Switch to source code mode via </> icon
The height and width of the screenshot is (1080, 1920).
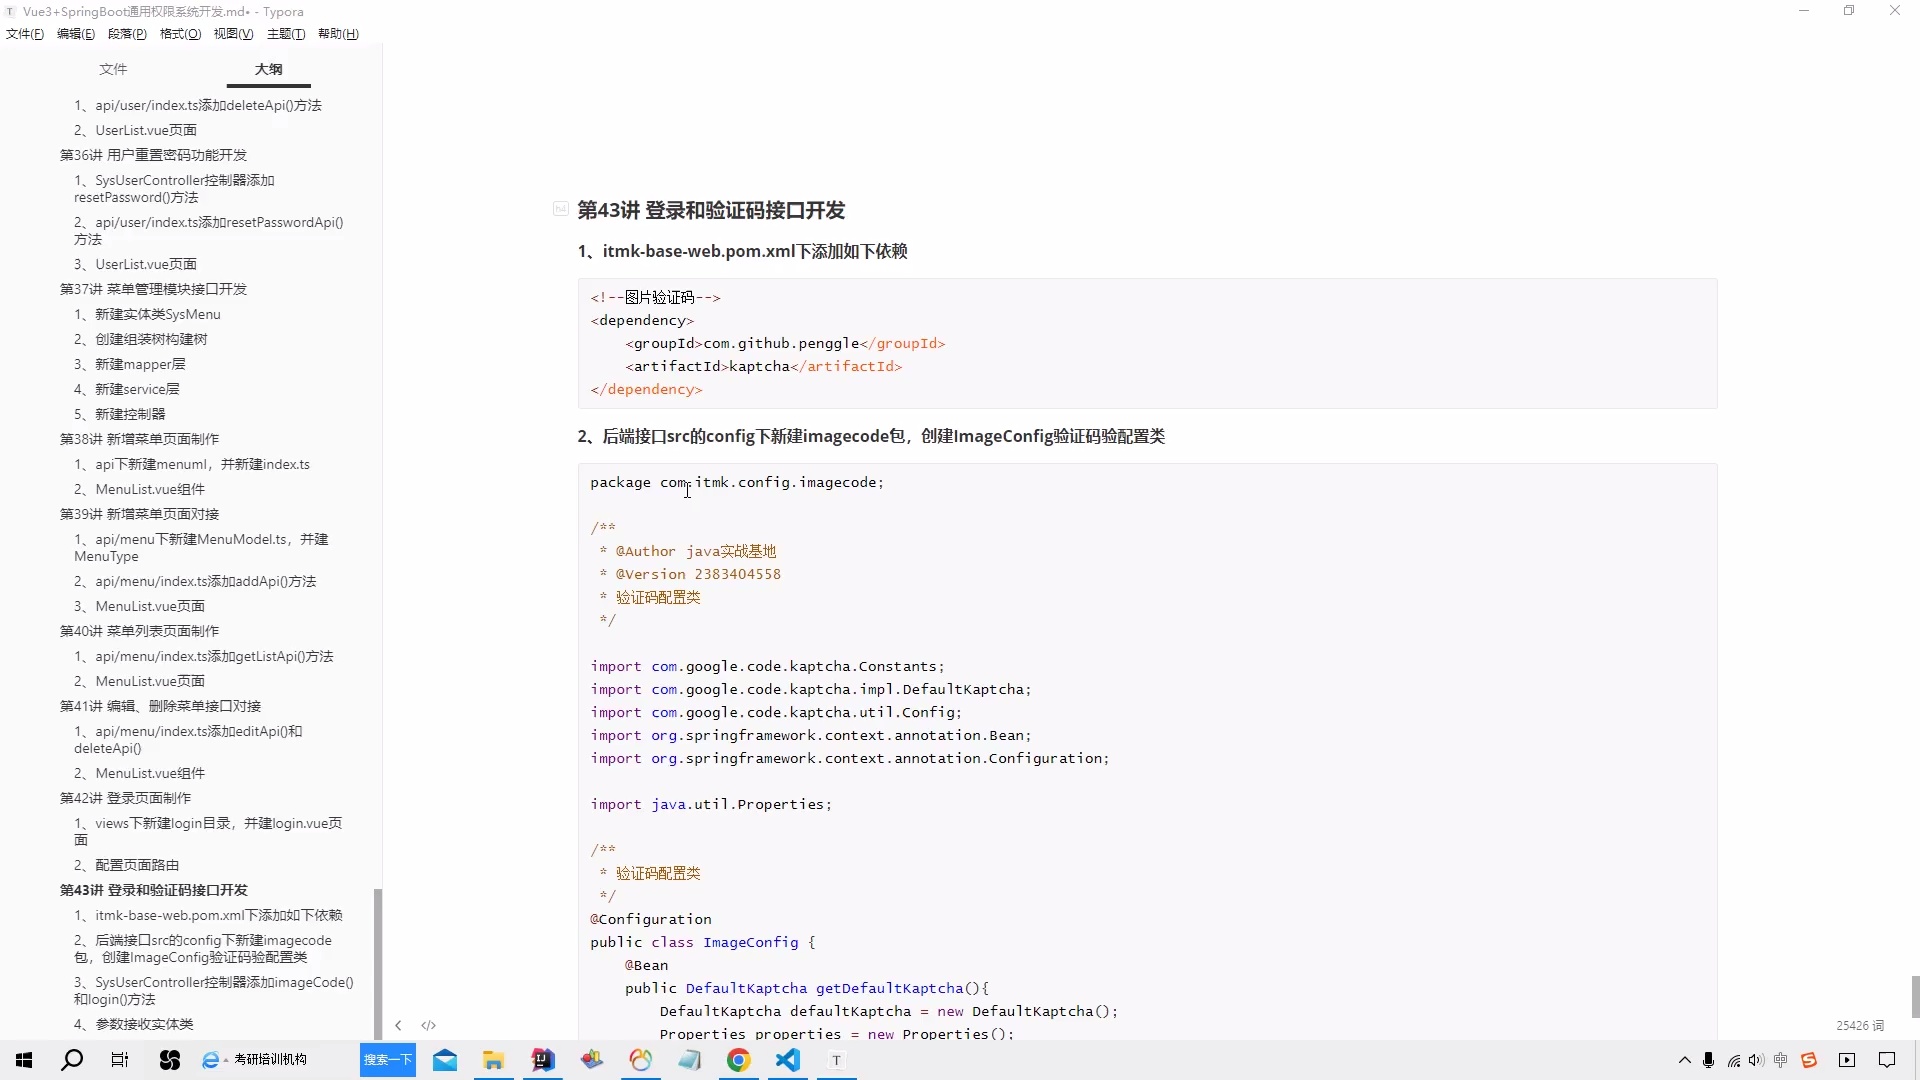coord(428,1025)
